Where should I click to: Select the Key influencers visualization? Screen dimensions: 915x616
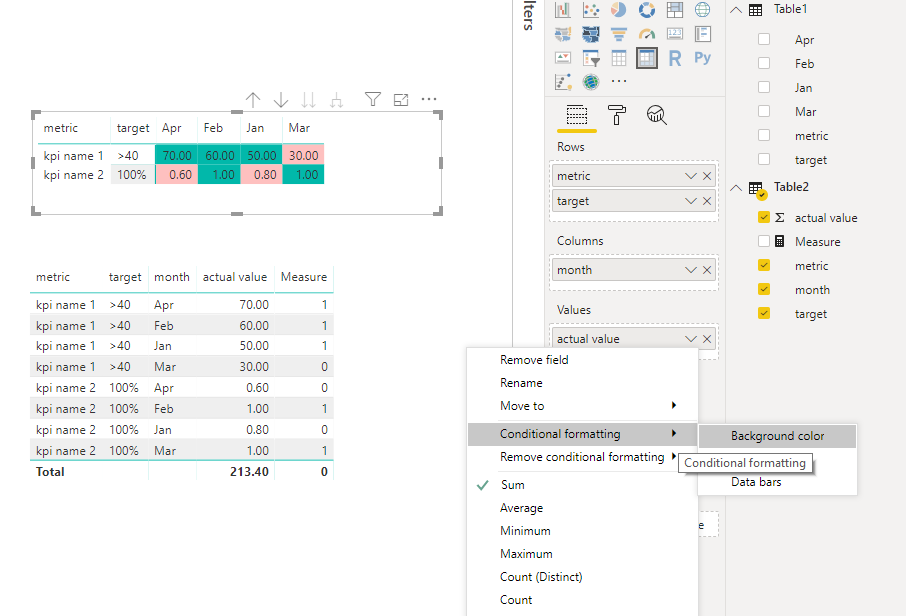563,82
